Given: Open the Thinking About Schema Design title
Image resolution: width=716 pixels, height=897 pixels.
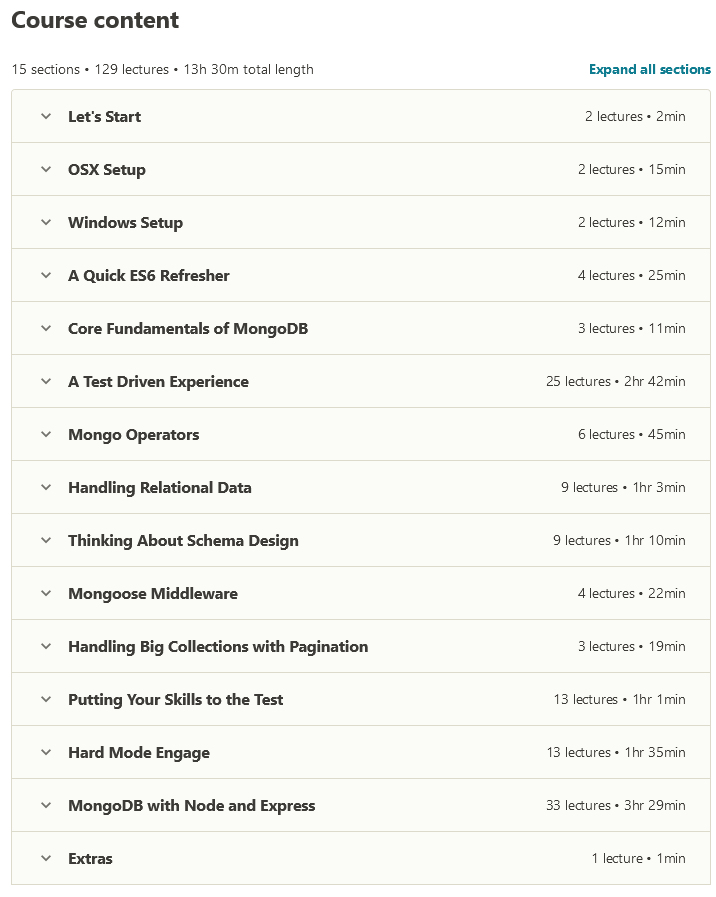Looking at the screenshot, I should (x=183, y=541).
